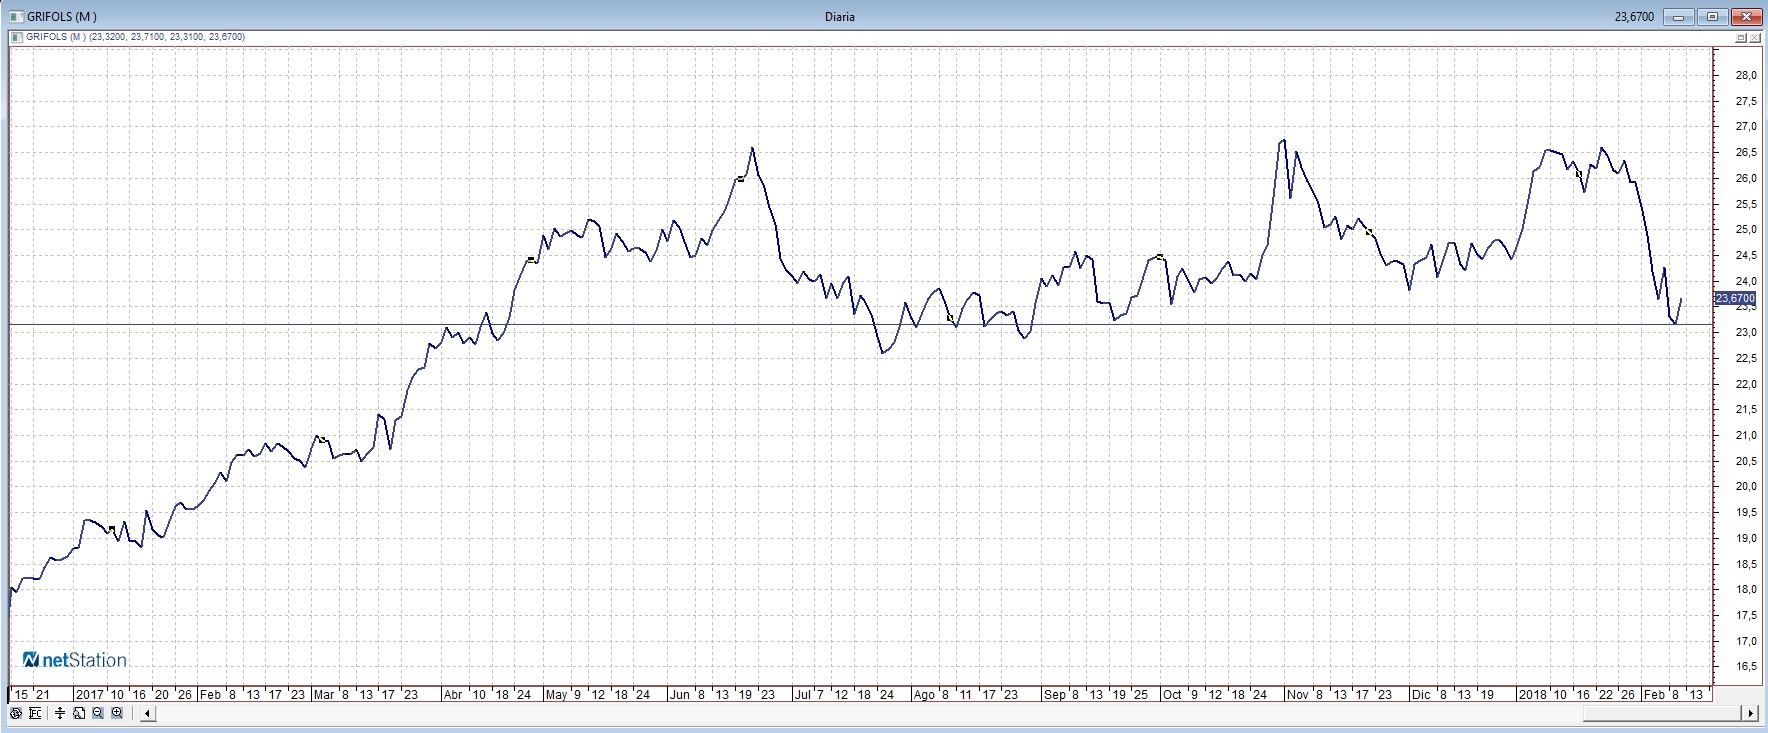Click the Dic label on date axis
Screen dimensions: 1768x733
[x=1421, y=694]
